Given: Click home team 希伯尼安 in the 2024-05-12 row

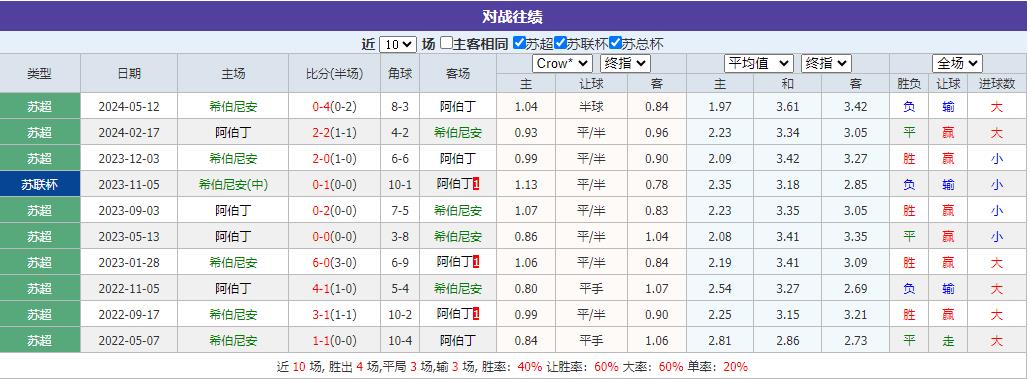Looking at the screenshot, I should (233, 107).
